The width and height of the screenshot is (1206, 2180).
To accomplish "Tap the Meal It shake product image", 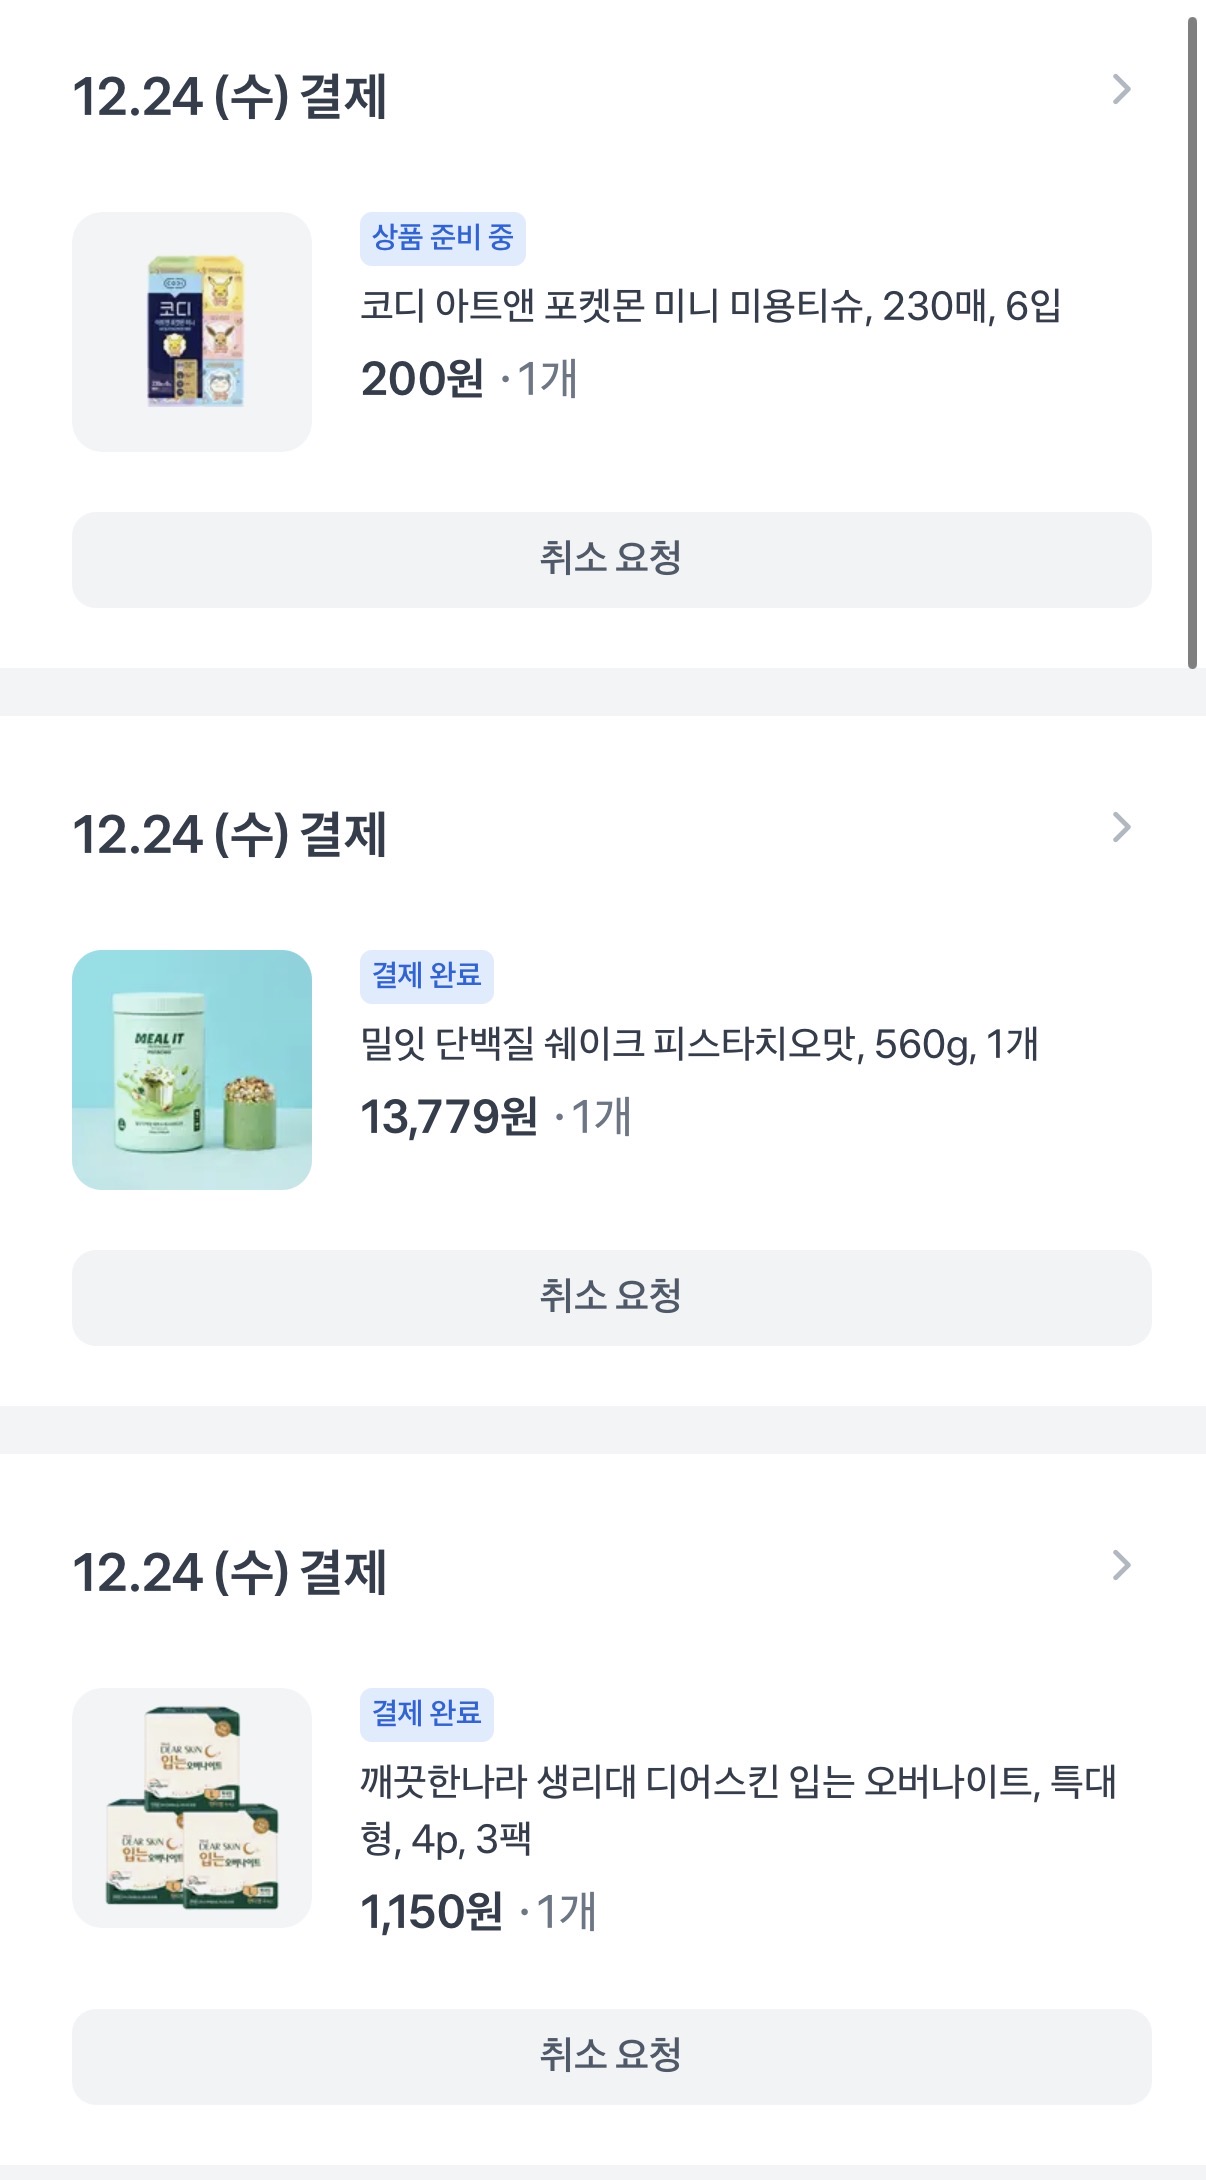I will [x=192, y=1070].
